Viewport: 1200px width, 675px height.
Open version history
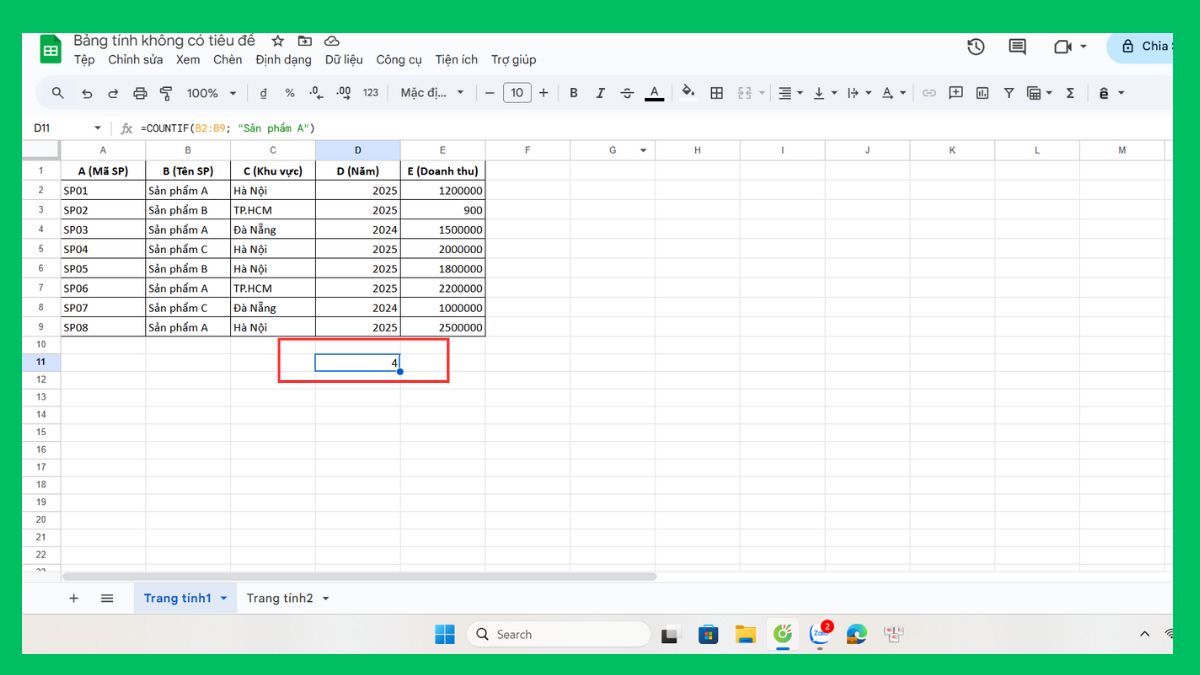975,46
